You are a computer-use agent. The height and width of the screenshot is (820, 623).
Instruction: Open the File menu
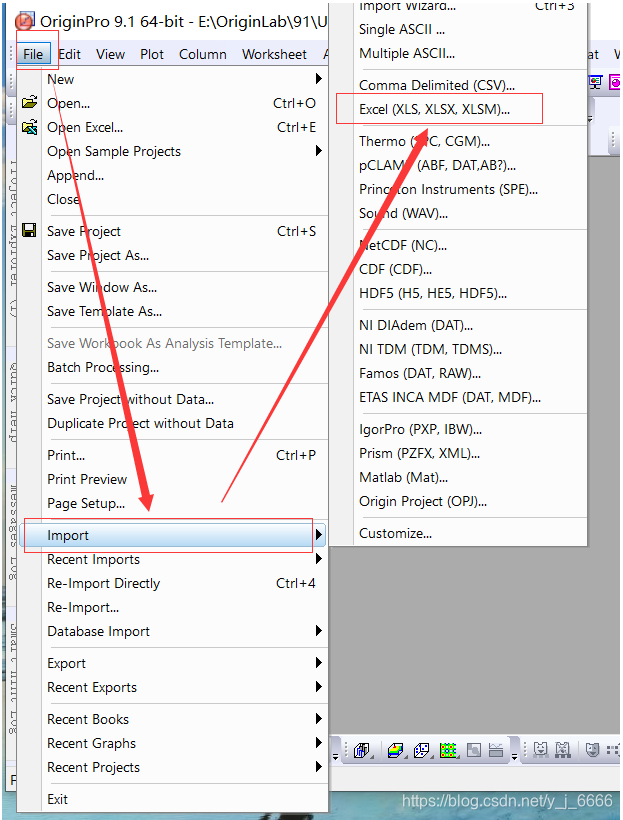(x=33, y=54)
